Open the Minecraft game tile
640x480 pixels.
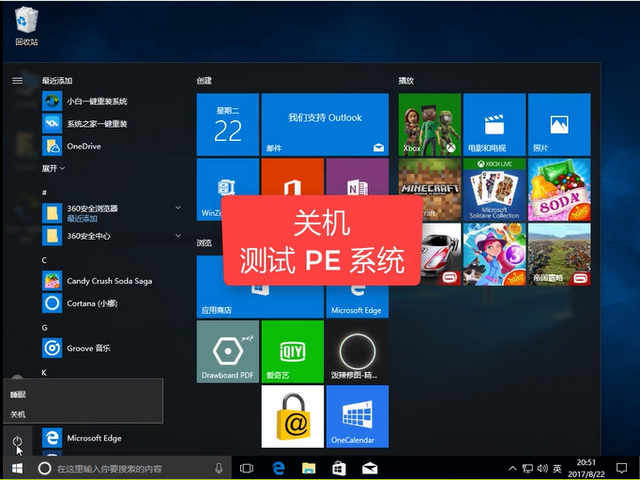429,188
